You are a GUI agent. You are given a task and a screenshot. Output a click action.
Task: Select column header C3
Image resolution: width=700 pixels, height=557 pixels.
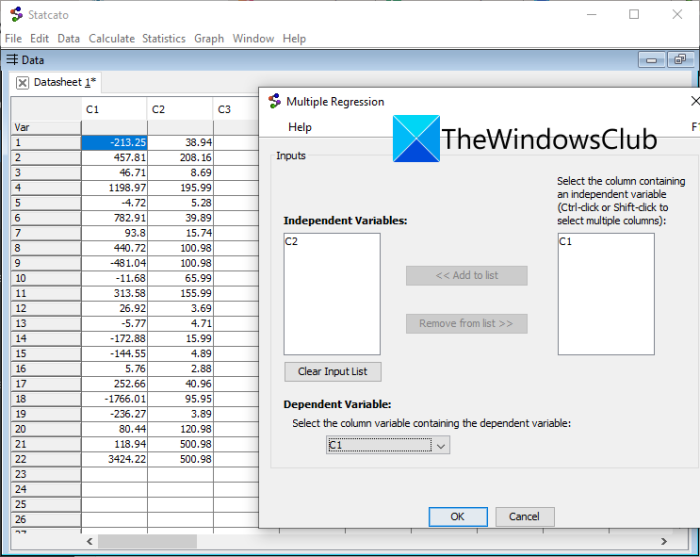pyautogui.click(x=236, y=109)
